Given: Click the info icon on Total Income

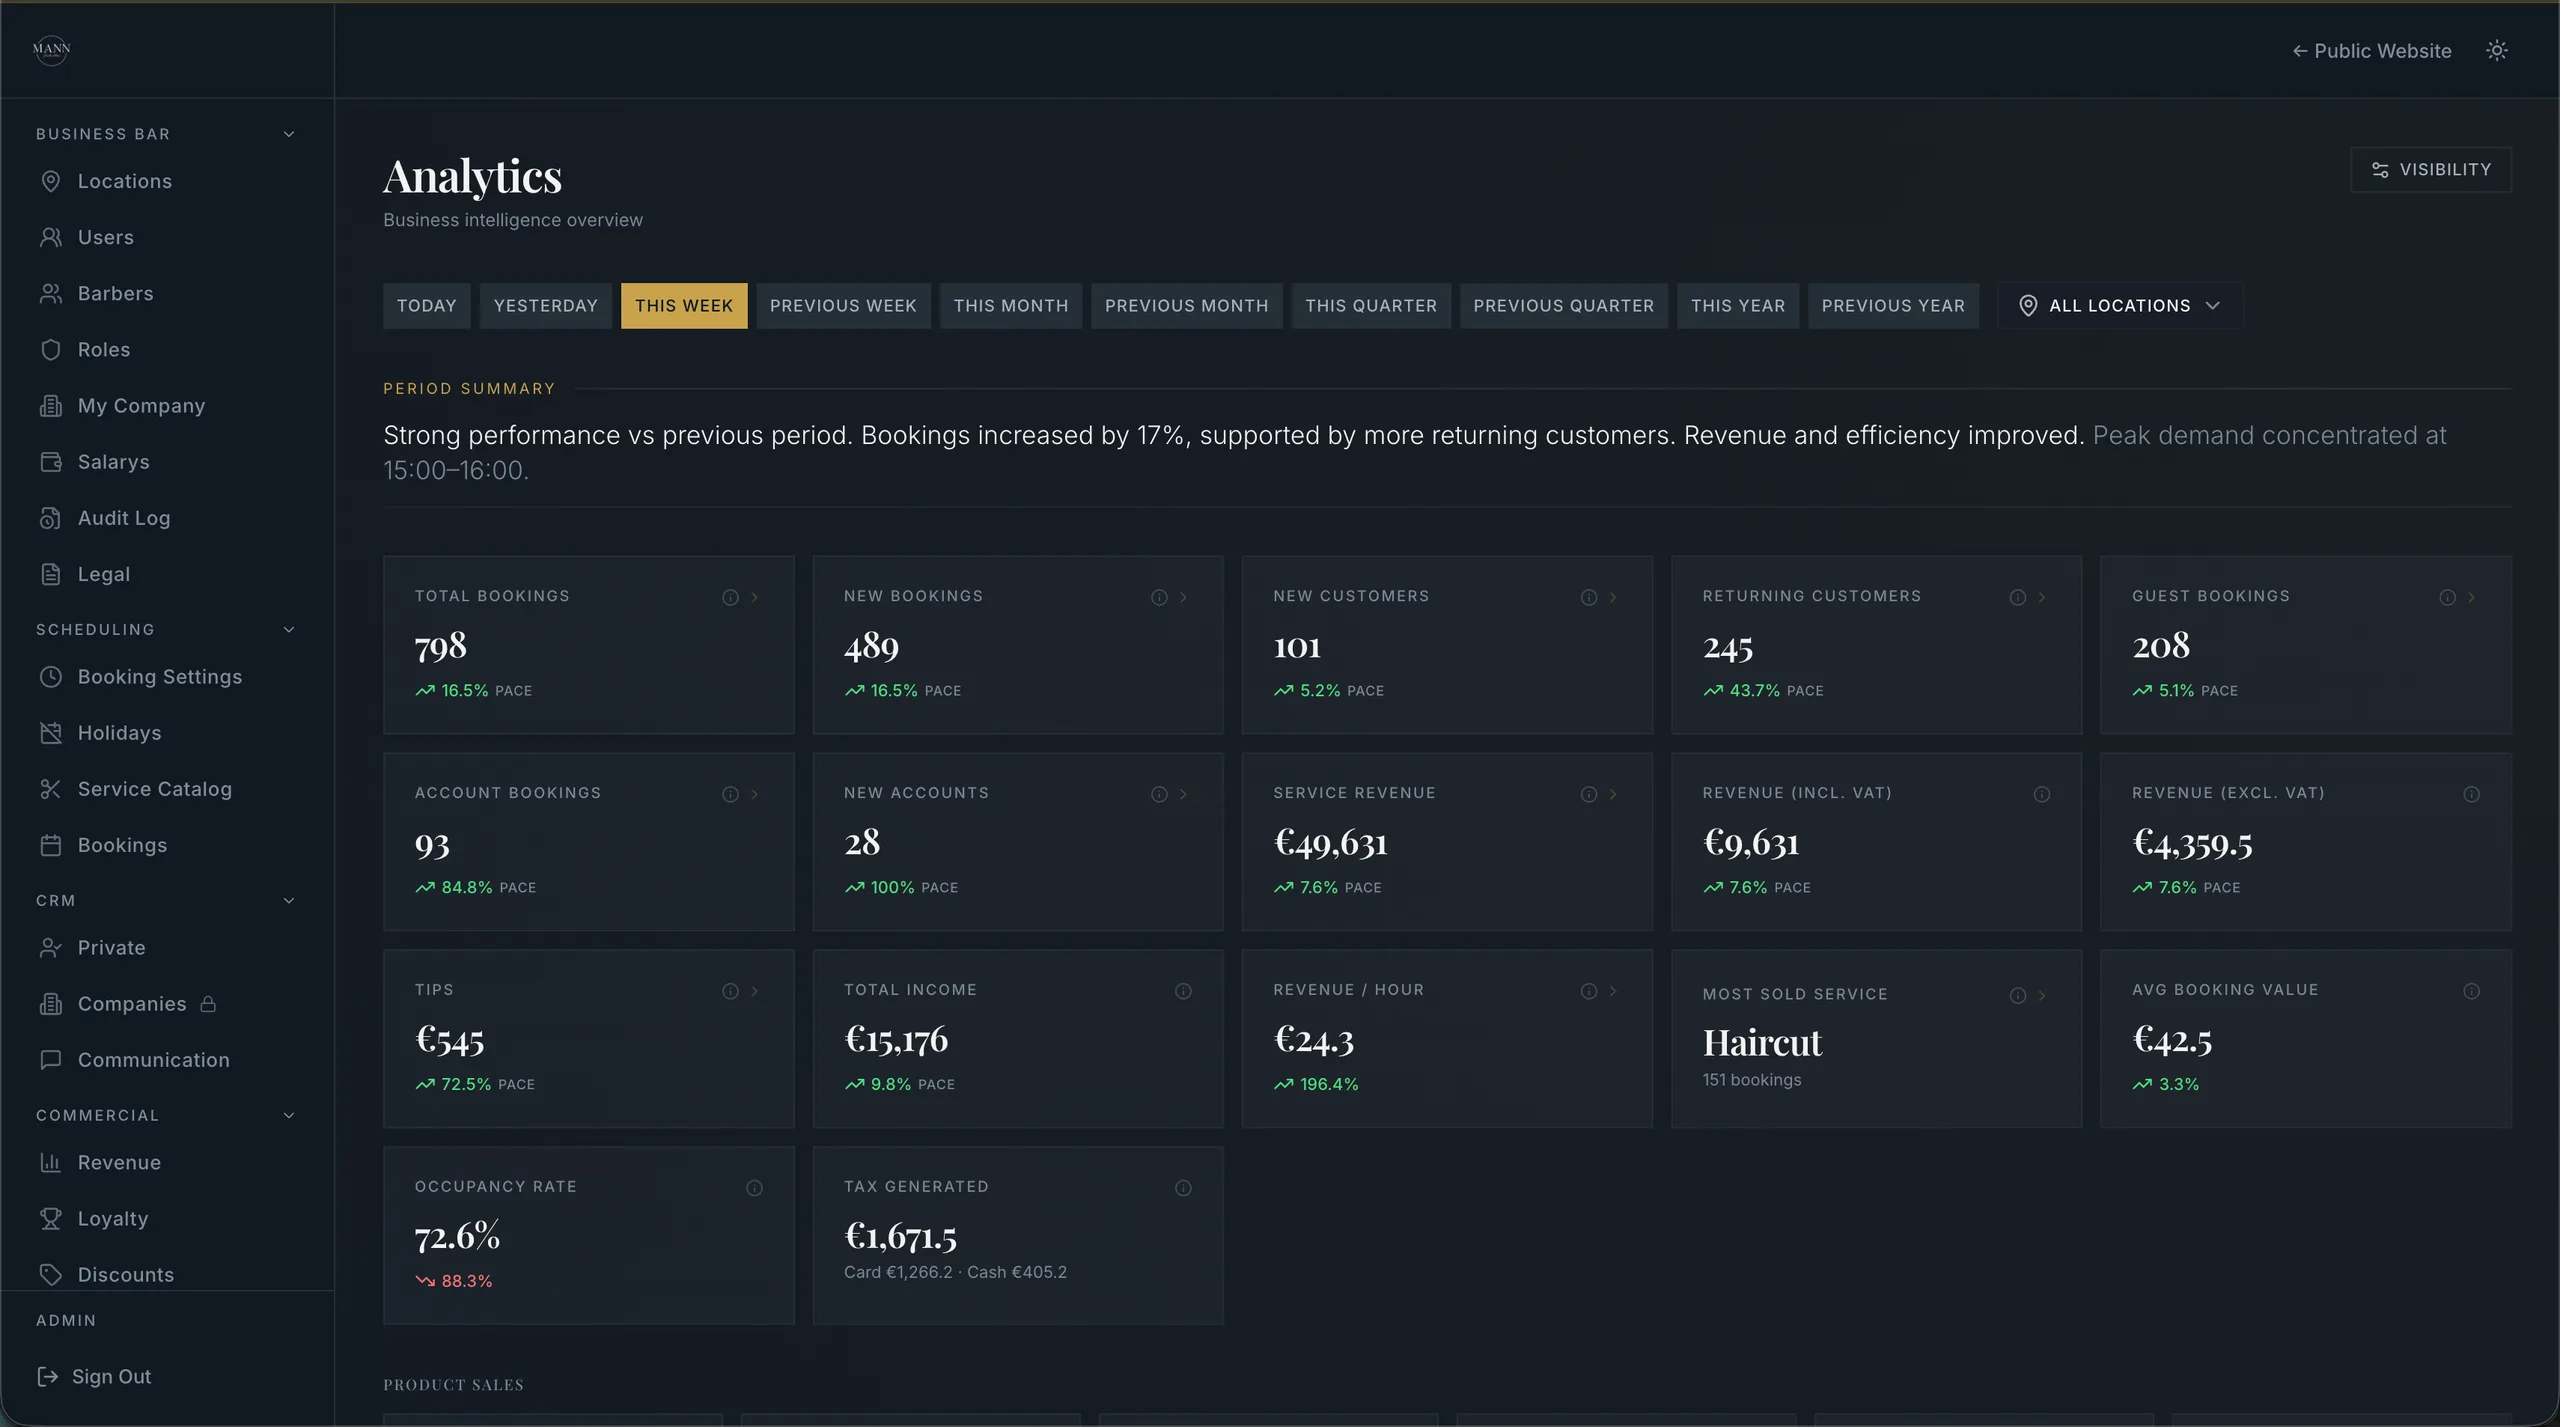Looking at the screenshot, I should click(1183, 992).
